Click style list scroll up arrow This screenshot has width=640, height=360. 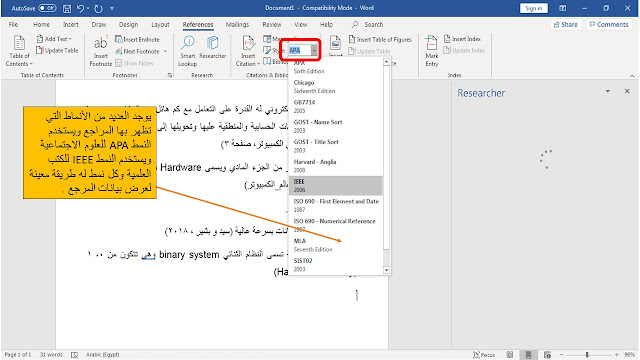(x=387, y=62)
